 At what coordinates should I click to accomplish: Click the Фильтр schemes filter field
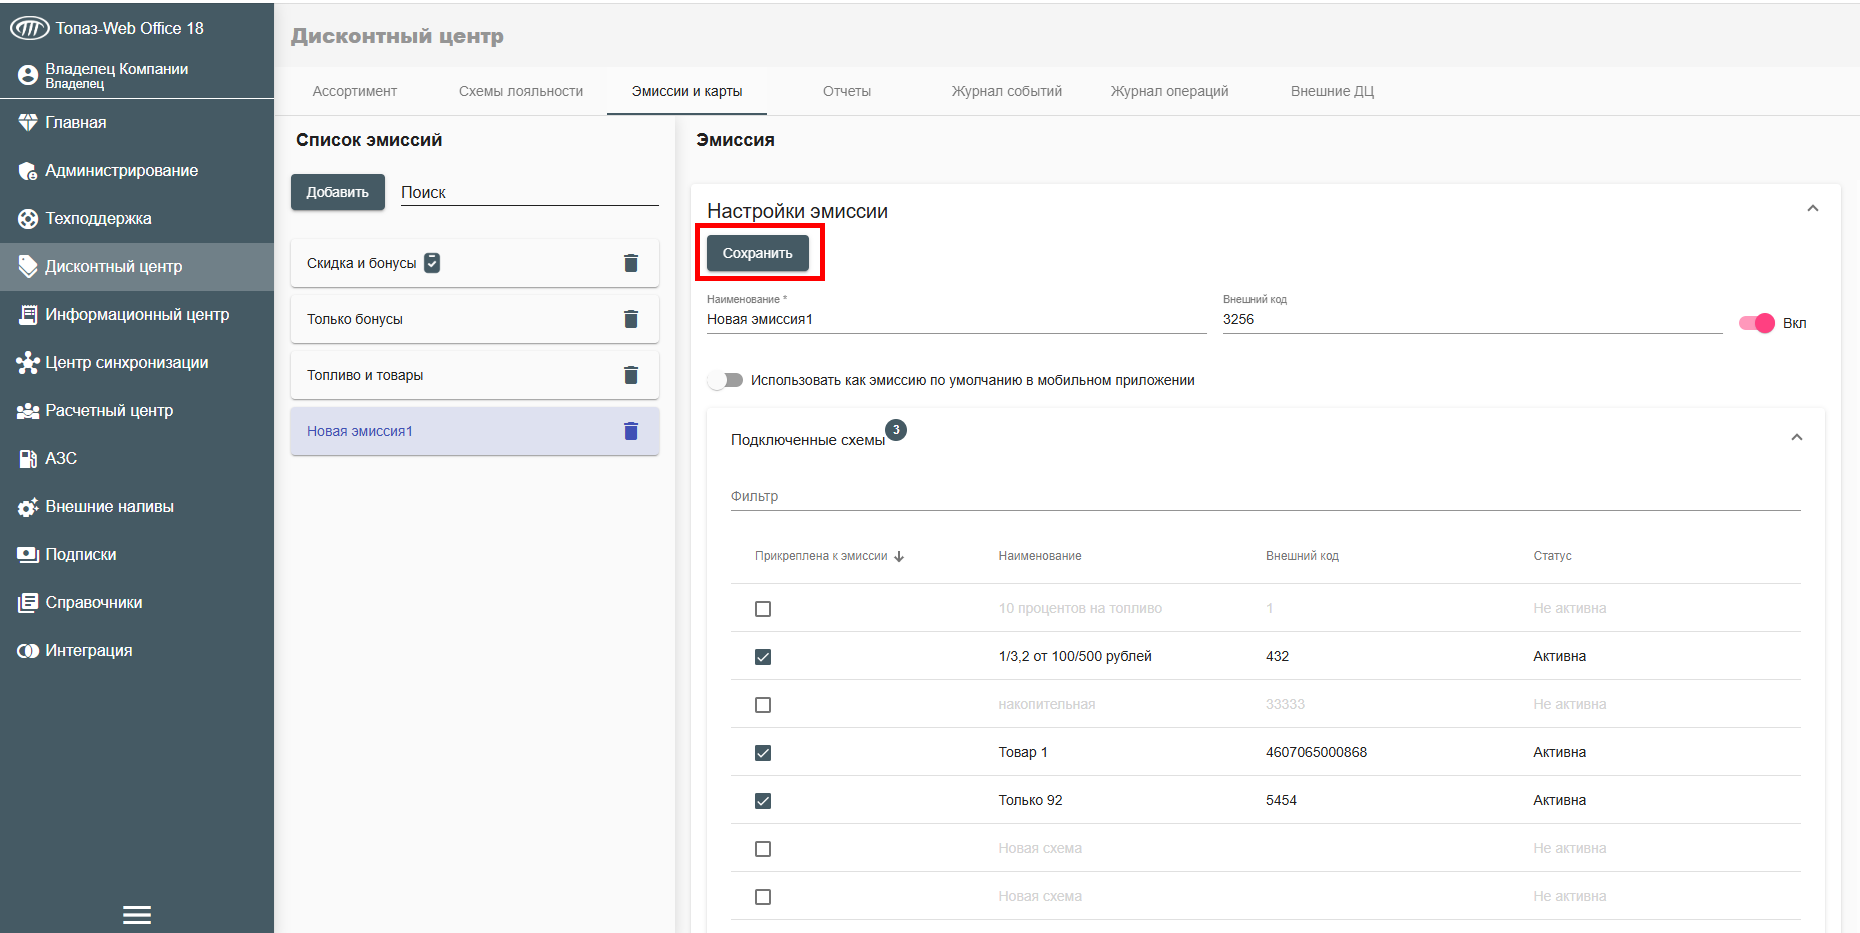tap(1266, 496)
